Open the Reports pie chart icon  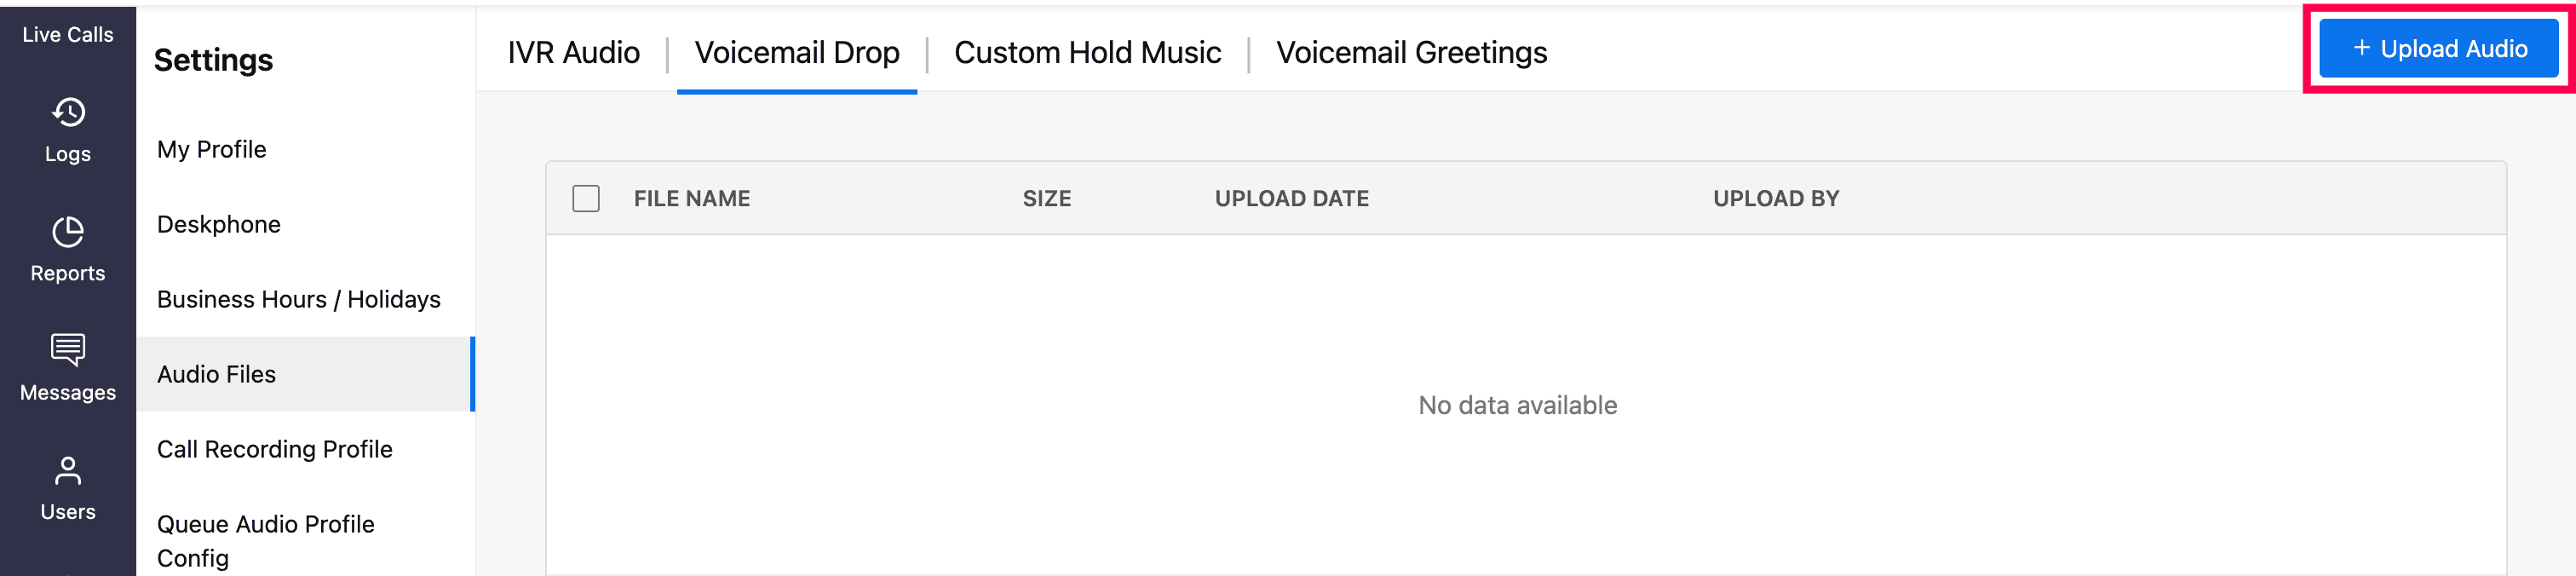68,232
